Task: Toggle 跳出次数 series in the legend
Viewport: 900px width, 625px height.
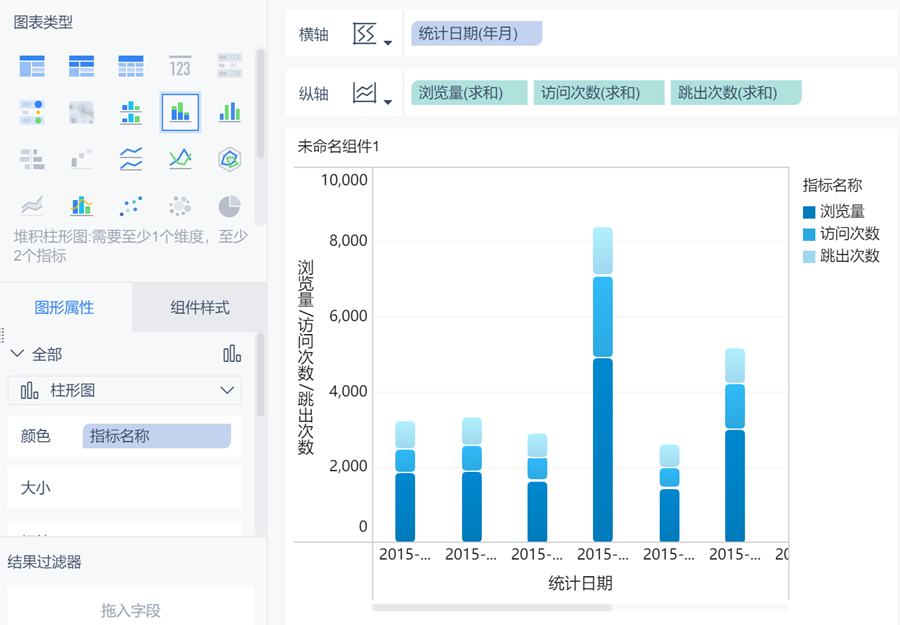Action: (848, 255)
